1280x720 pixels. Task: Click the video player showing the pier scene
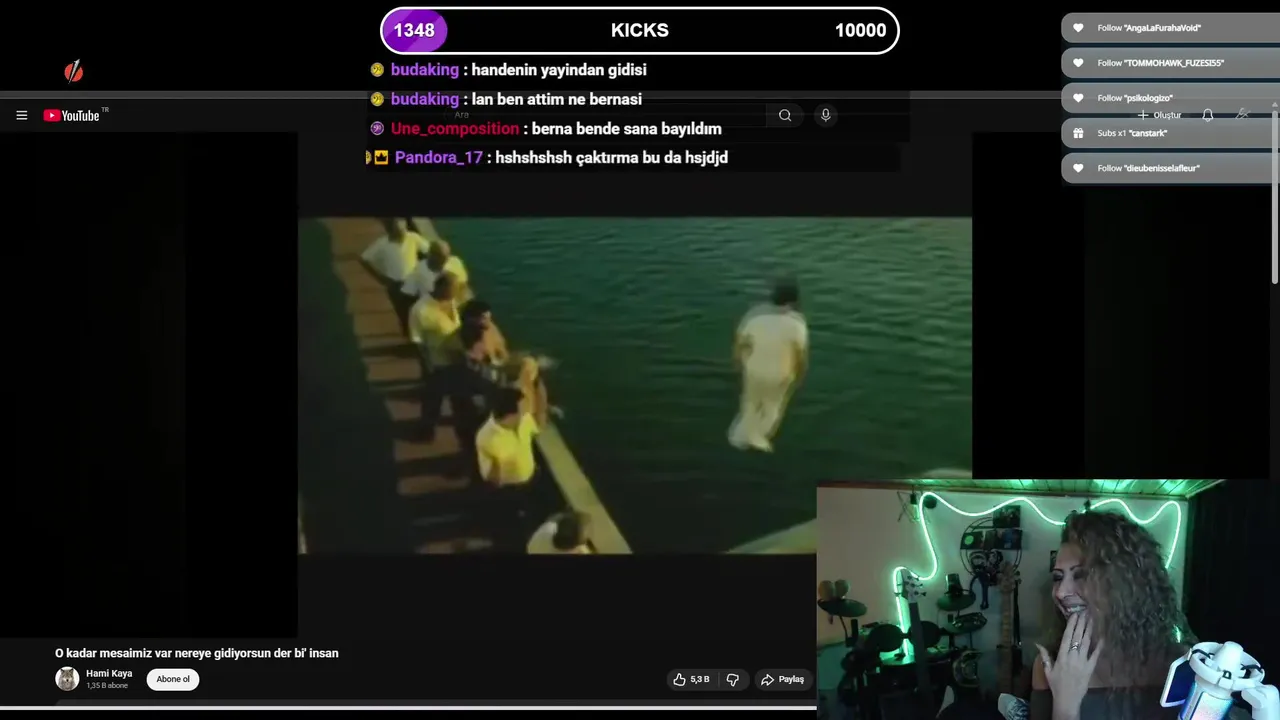[634, 385]
